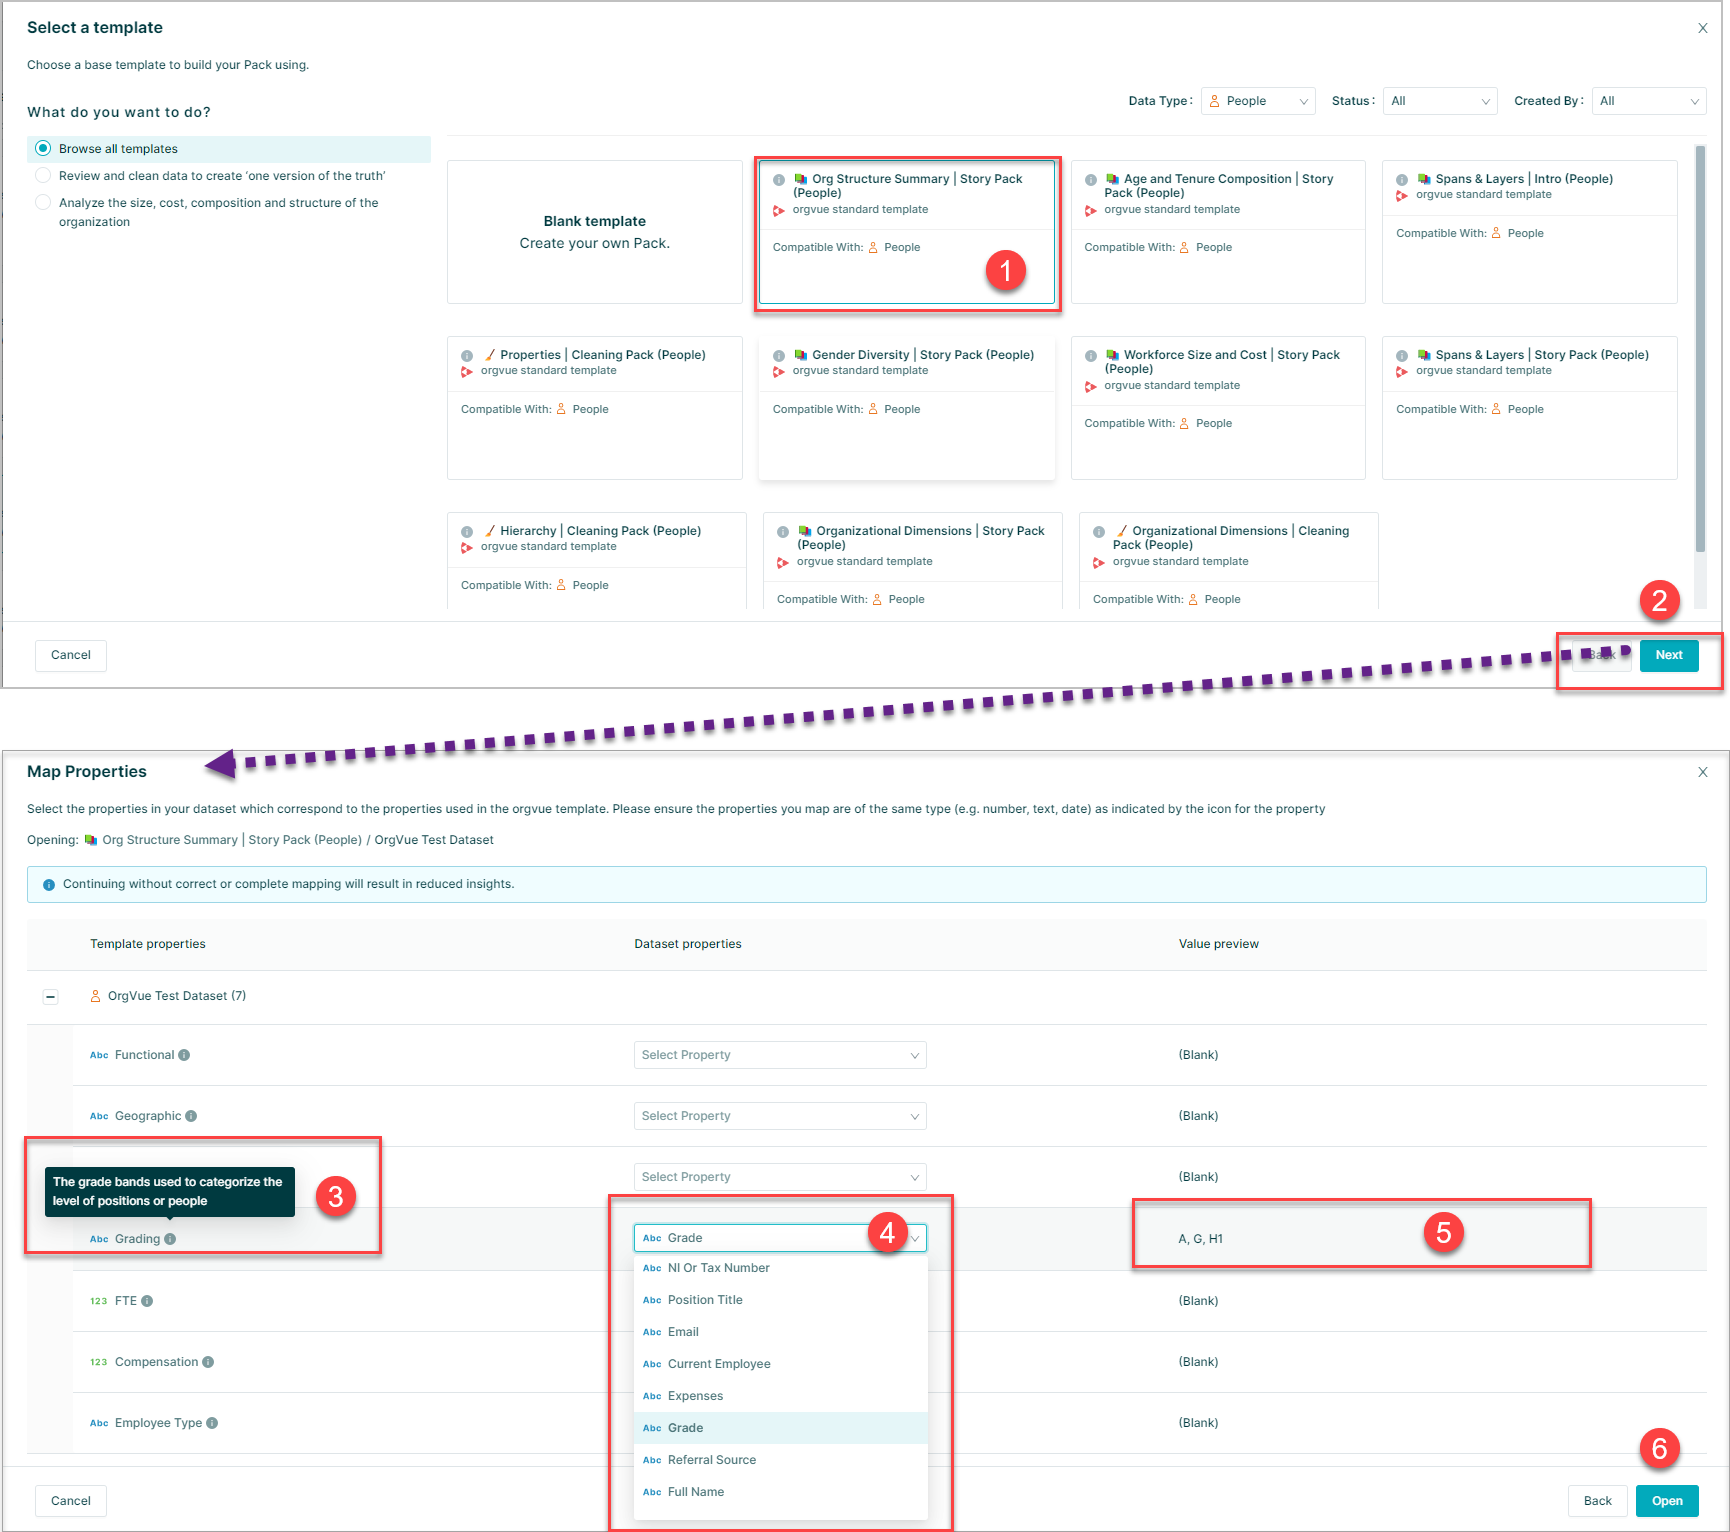Click the orgvue standard template flag icon

780,210
